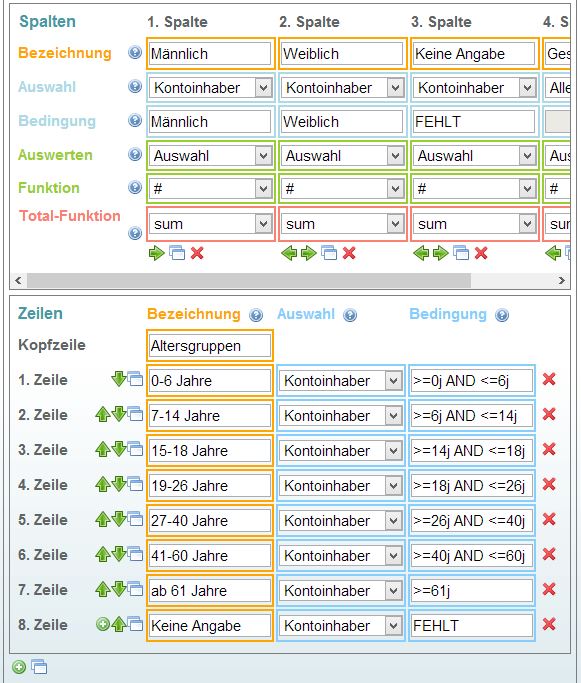Delete the 3. Spalte column
Viewport: 581px width, 683px height.
click(481, 253)
